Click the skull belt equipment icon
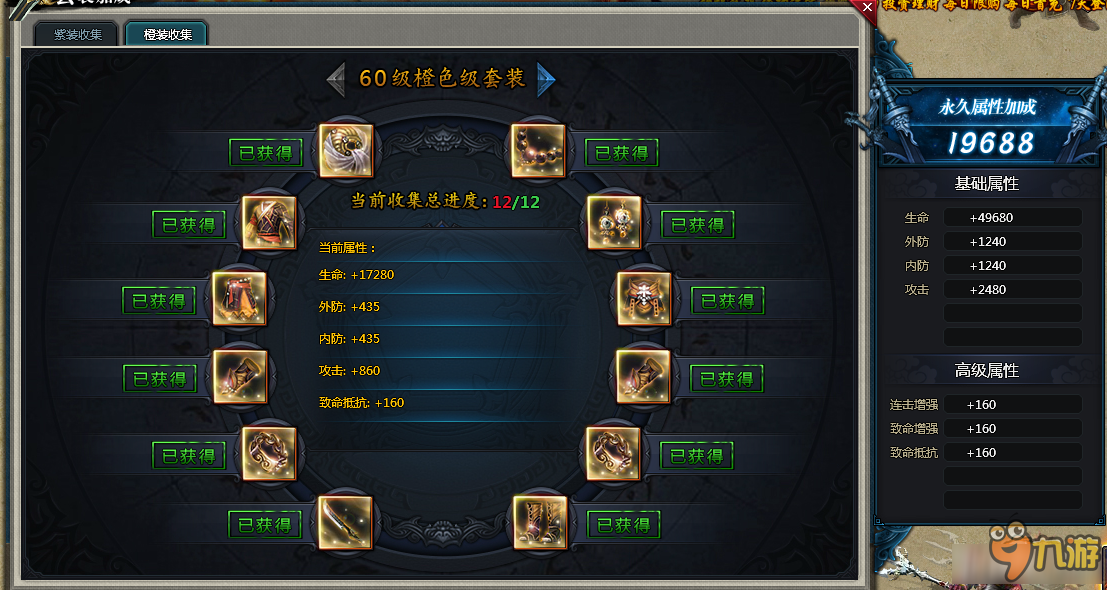1107x590 pixels. (x=645, y=299)
